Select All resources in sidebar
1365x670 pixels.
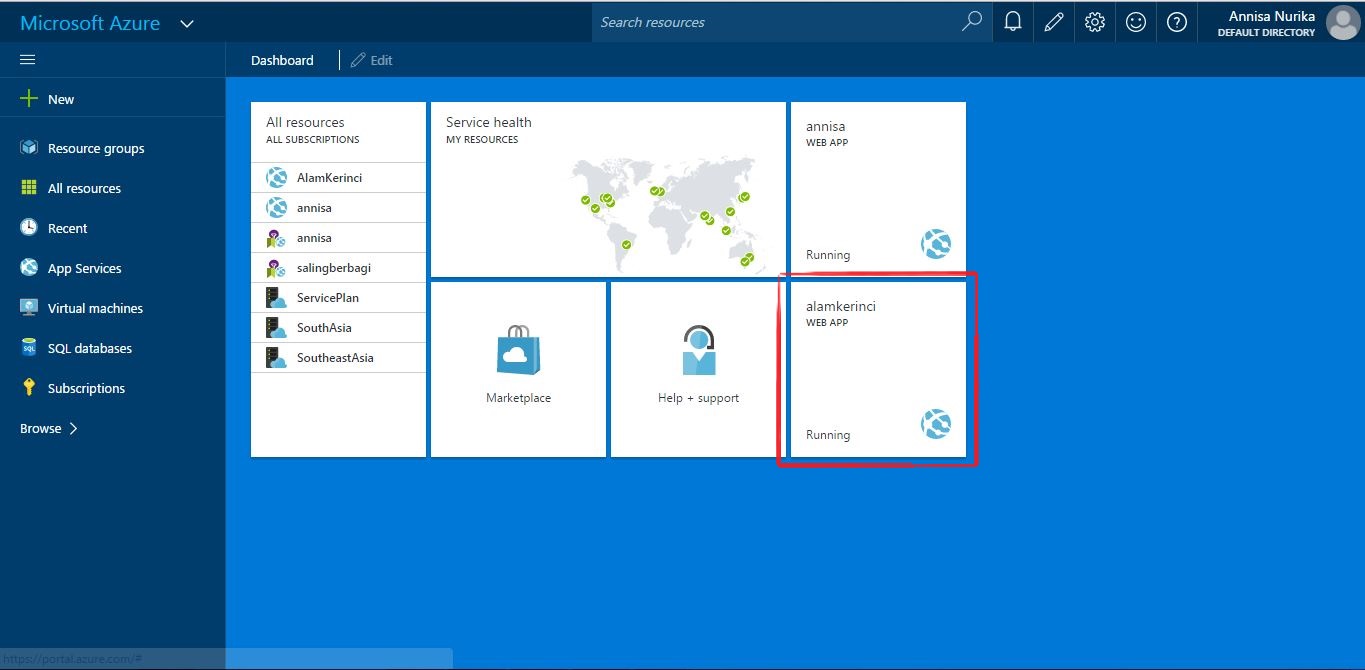tap(84, 188)
